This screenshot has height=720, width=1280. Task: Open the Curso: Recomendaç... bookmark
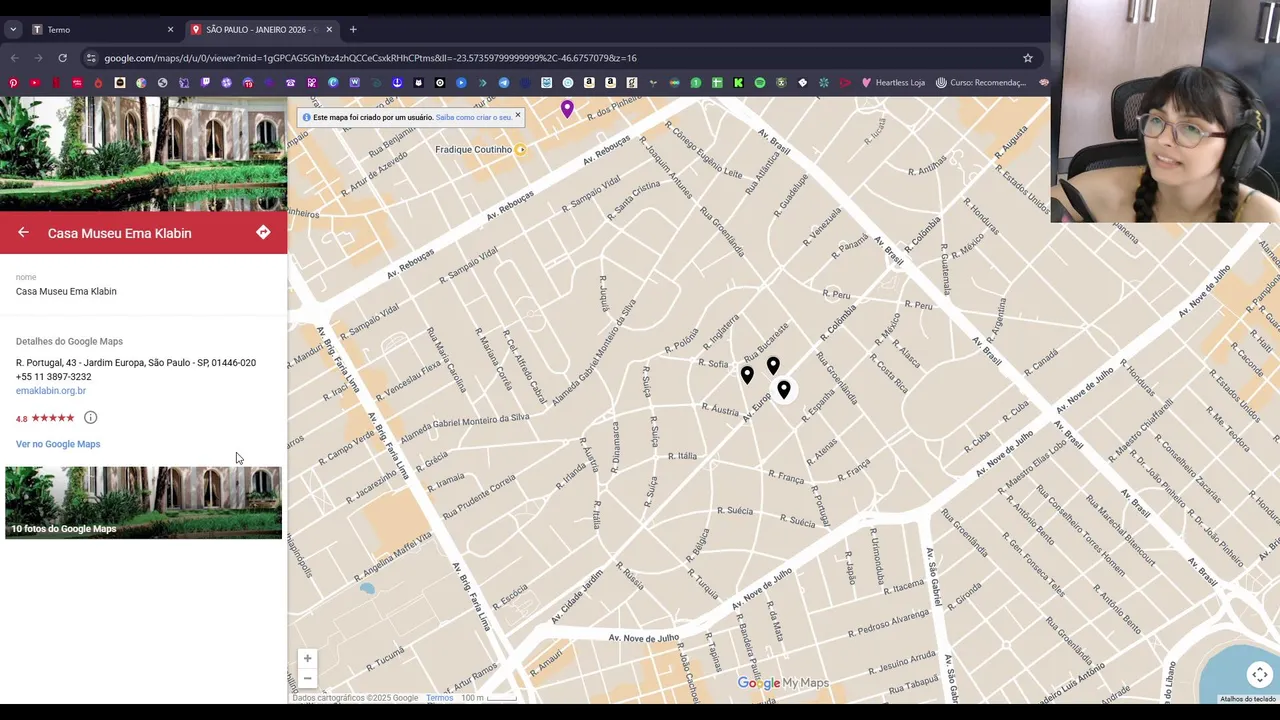pyautogui.click(x=981, y=83)
